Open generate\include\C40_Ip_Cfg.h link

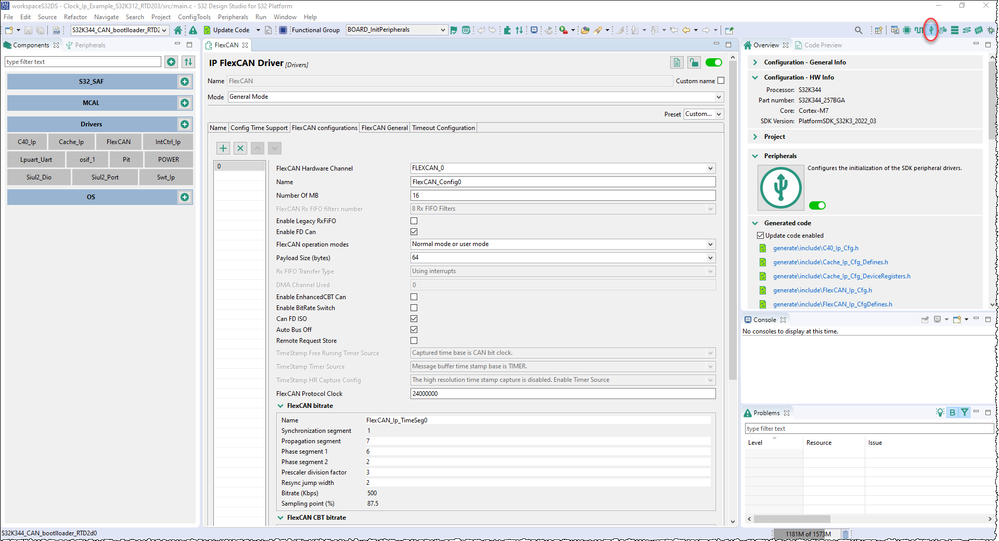click(816, 249)
